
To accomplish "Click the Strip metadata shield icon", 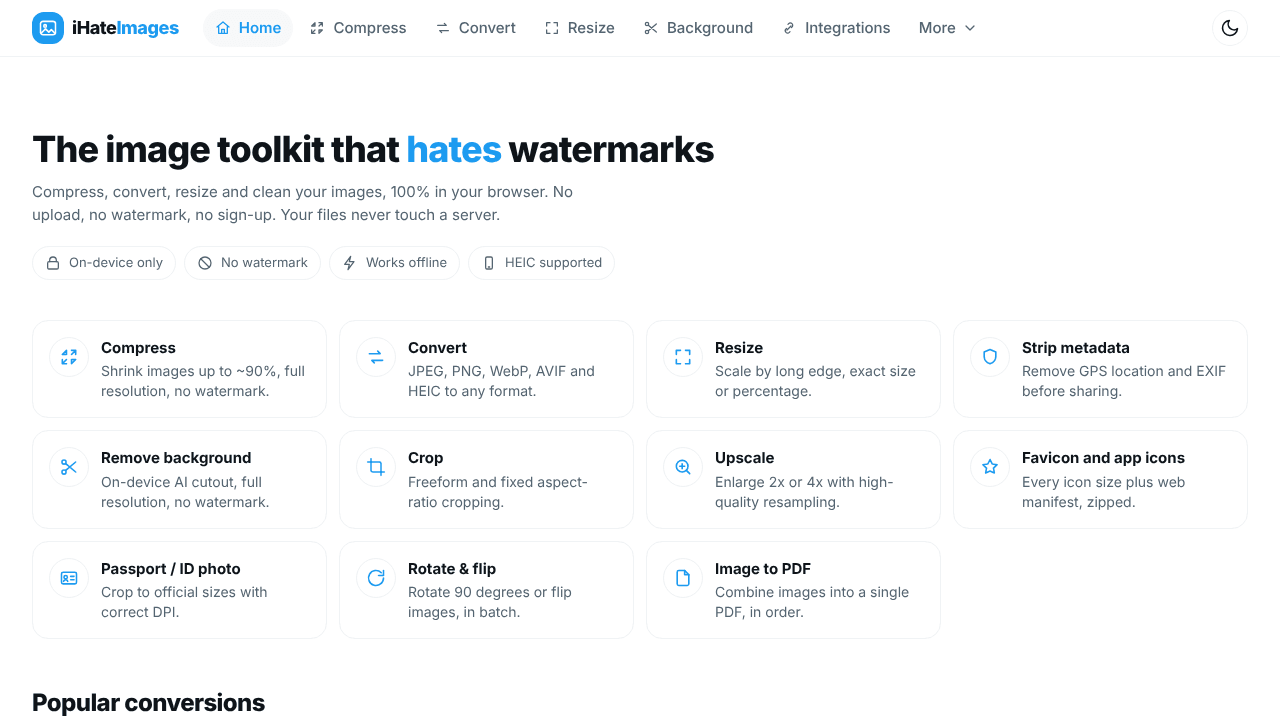I will [x=990, y=357].
